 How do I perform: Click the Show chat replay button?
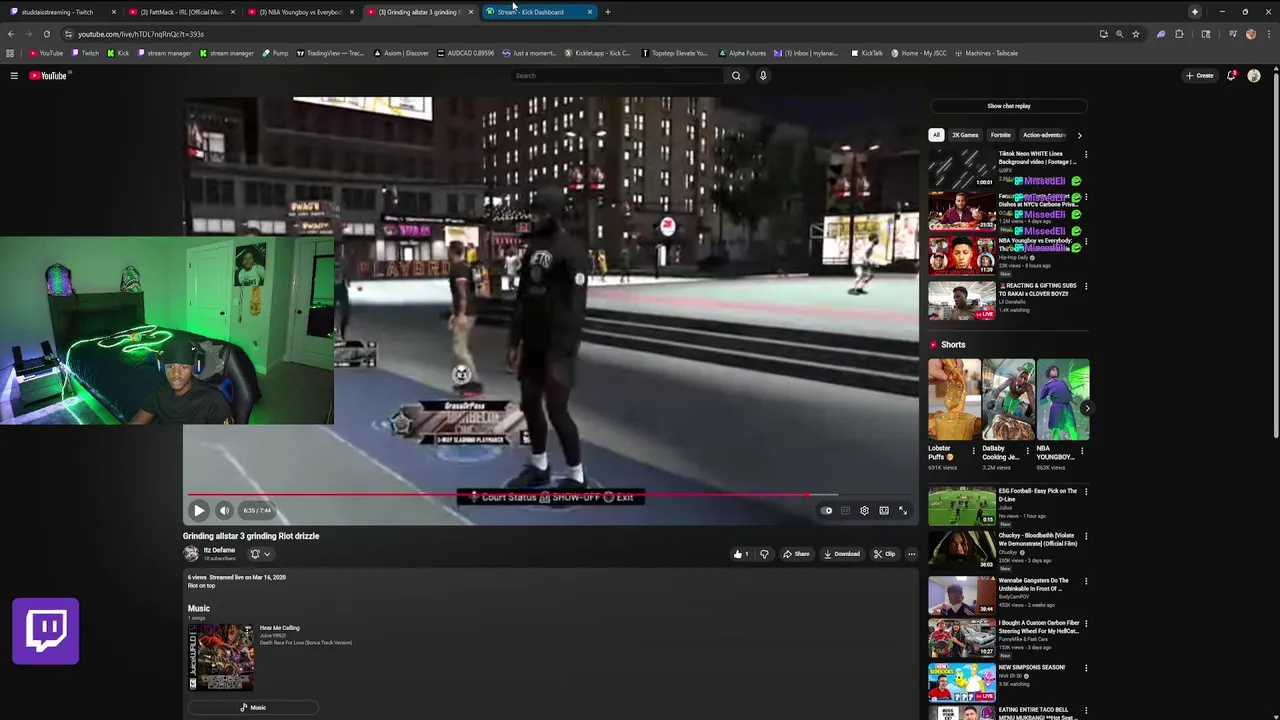click(1009, 106)
